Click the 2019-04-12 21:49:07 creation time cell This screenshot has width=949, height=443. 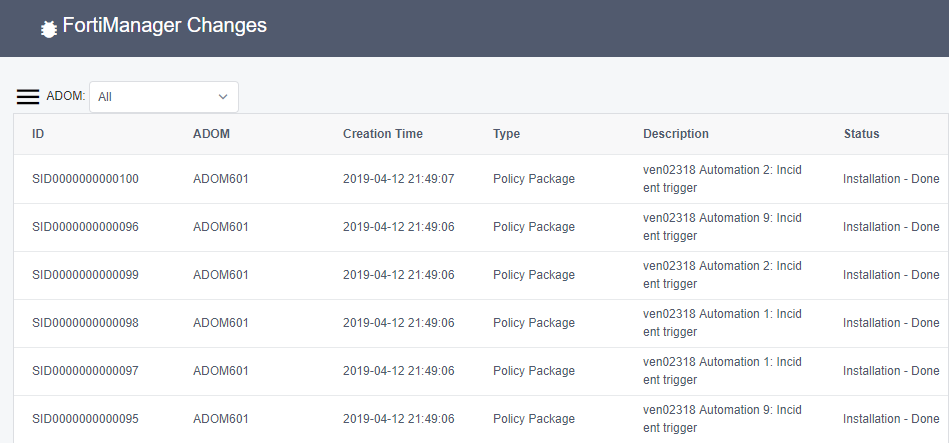pyautogui.click(x=398, y=179)
